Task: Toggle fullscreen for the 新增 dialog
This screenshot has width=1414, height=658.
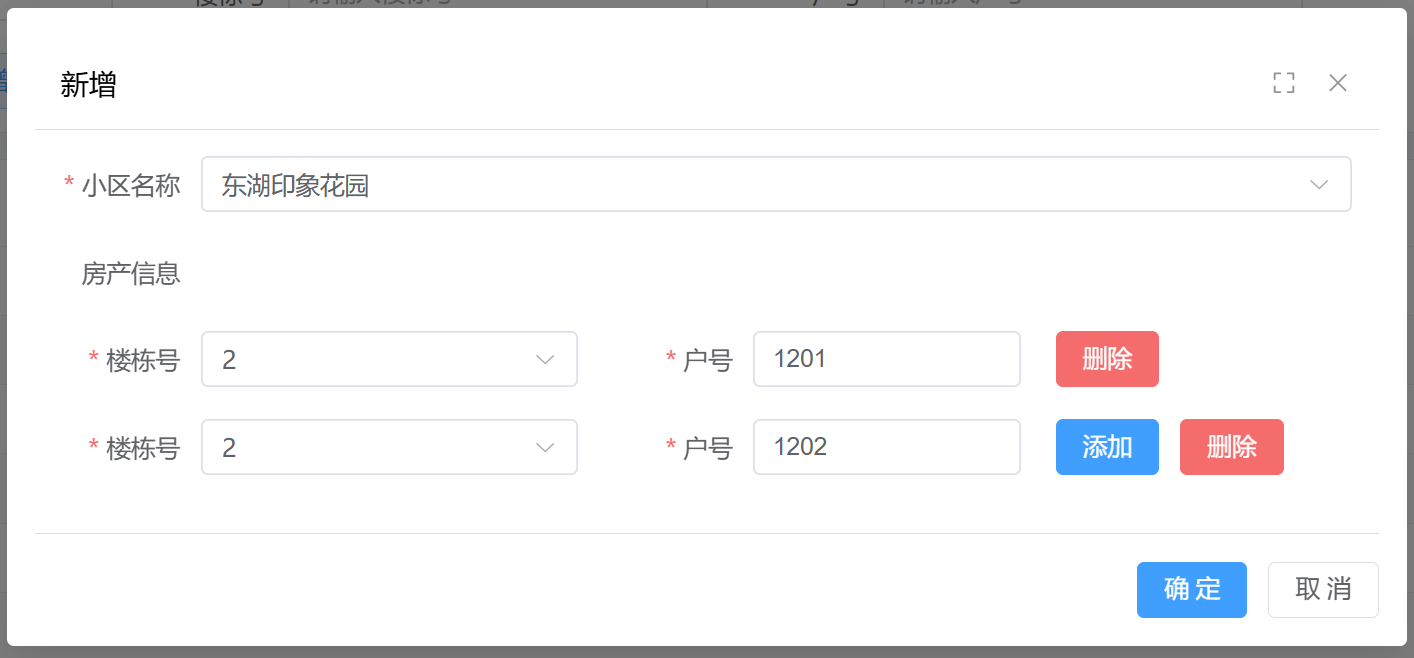Action: [x=1284, y=83]
